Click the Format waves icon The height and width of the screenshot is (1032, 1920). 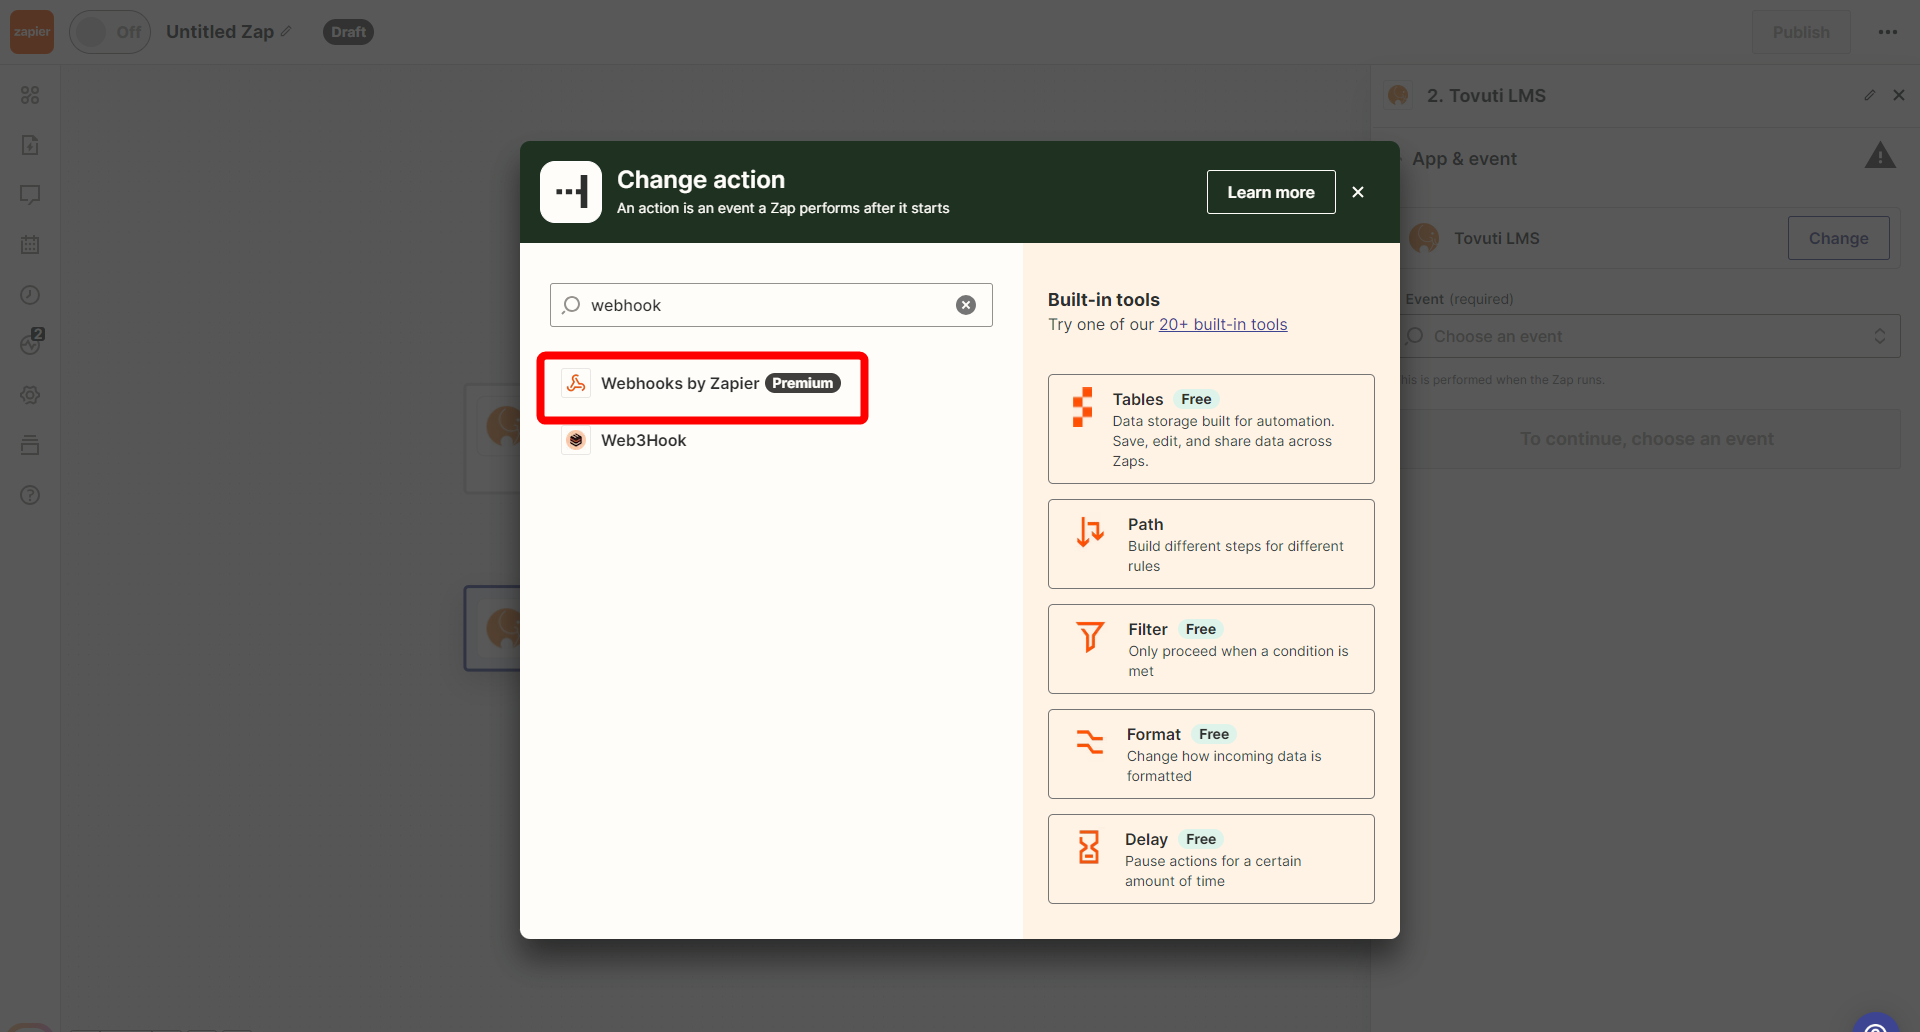pos(1089,741)
